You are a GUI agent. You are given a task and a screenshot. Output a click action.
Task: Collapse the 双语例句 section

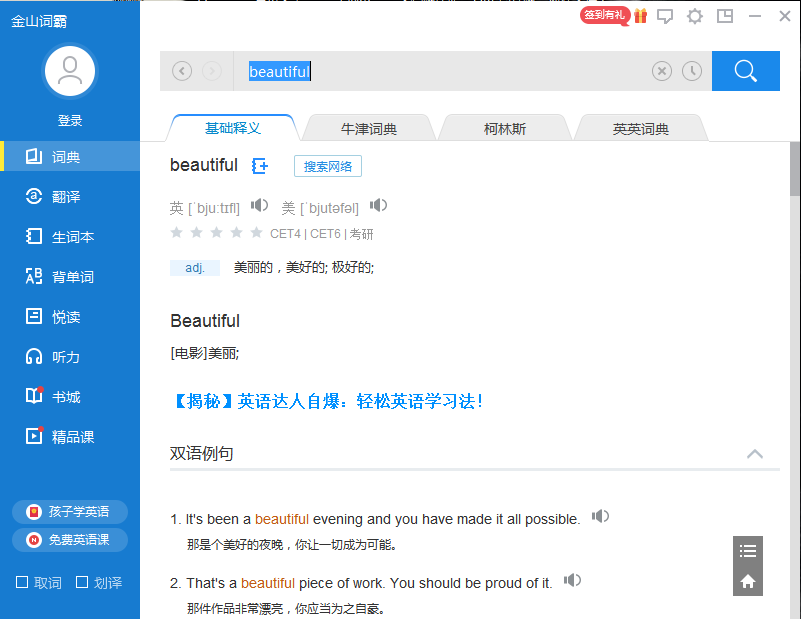pyautogui.click(x=755, y=454)
